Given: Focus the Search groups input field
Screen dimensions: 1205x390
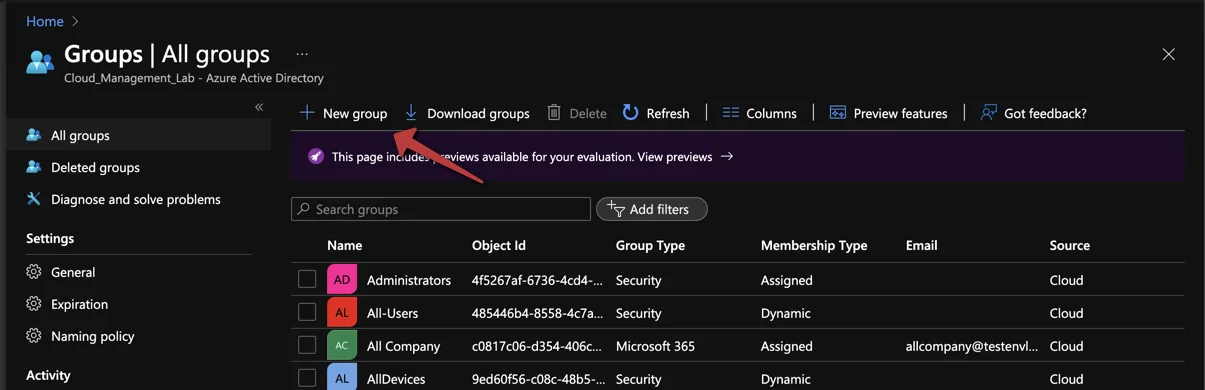Looking at the screenshot, I should pyautogui.click(x=441, y=209).
